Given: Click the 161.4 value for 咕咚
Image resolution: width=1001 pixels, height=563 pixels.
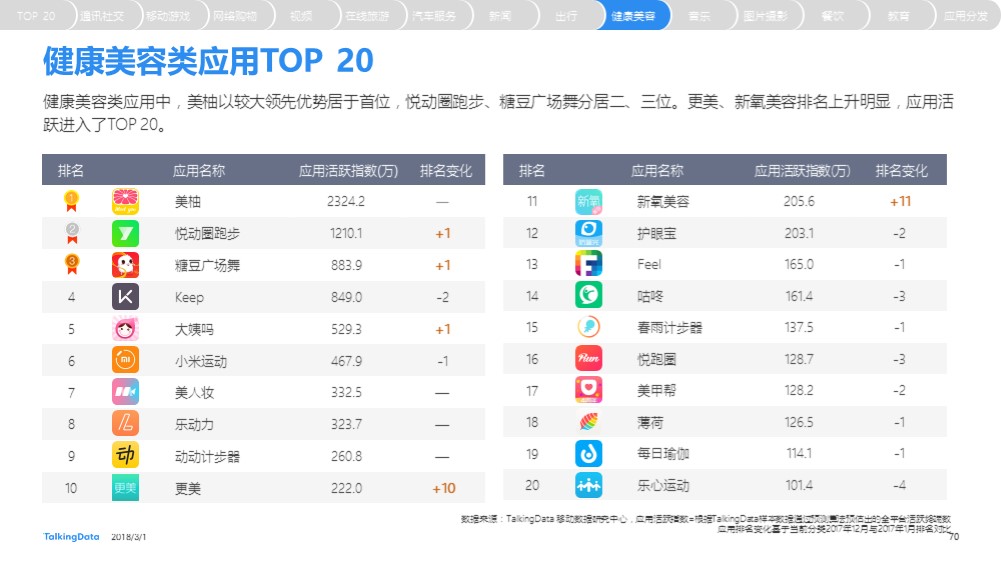Looking at the screenshot, I should click(x=799, y=296).
